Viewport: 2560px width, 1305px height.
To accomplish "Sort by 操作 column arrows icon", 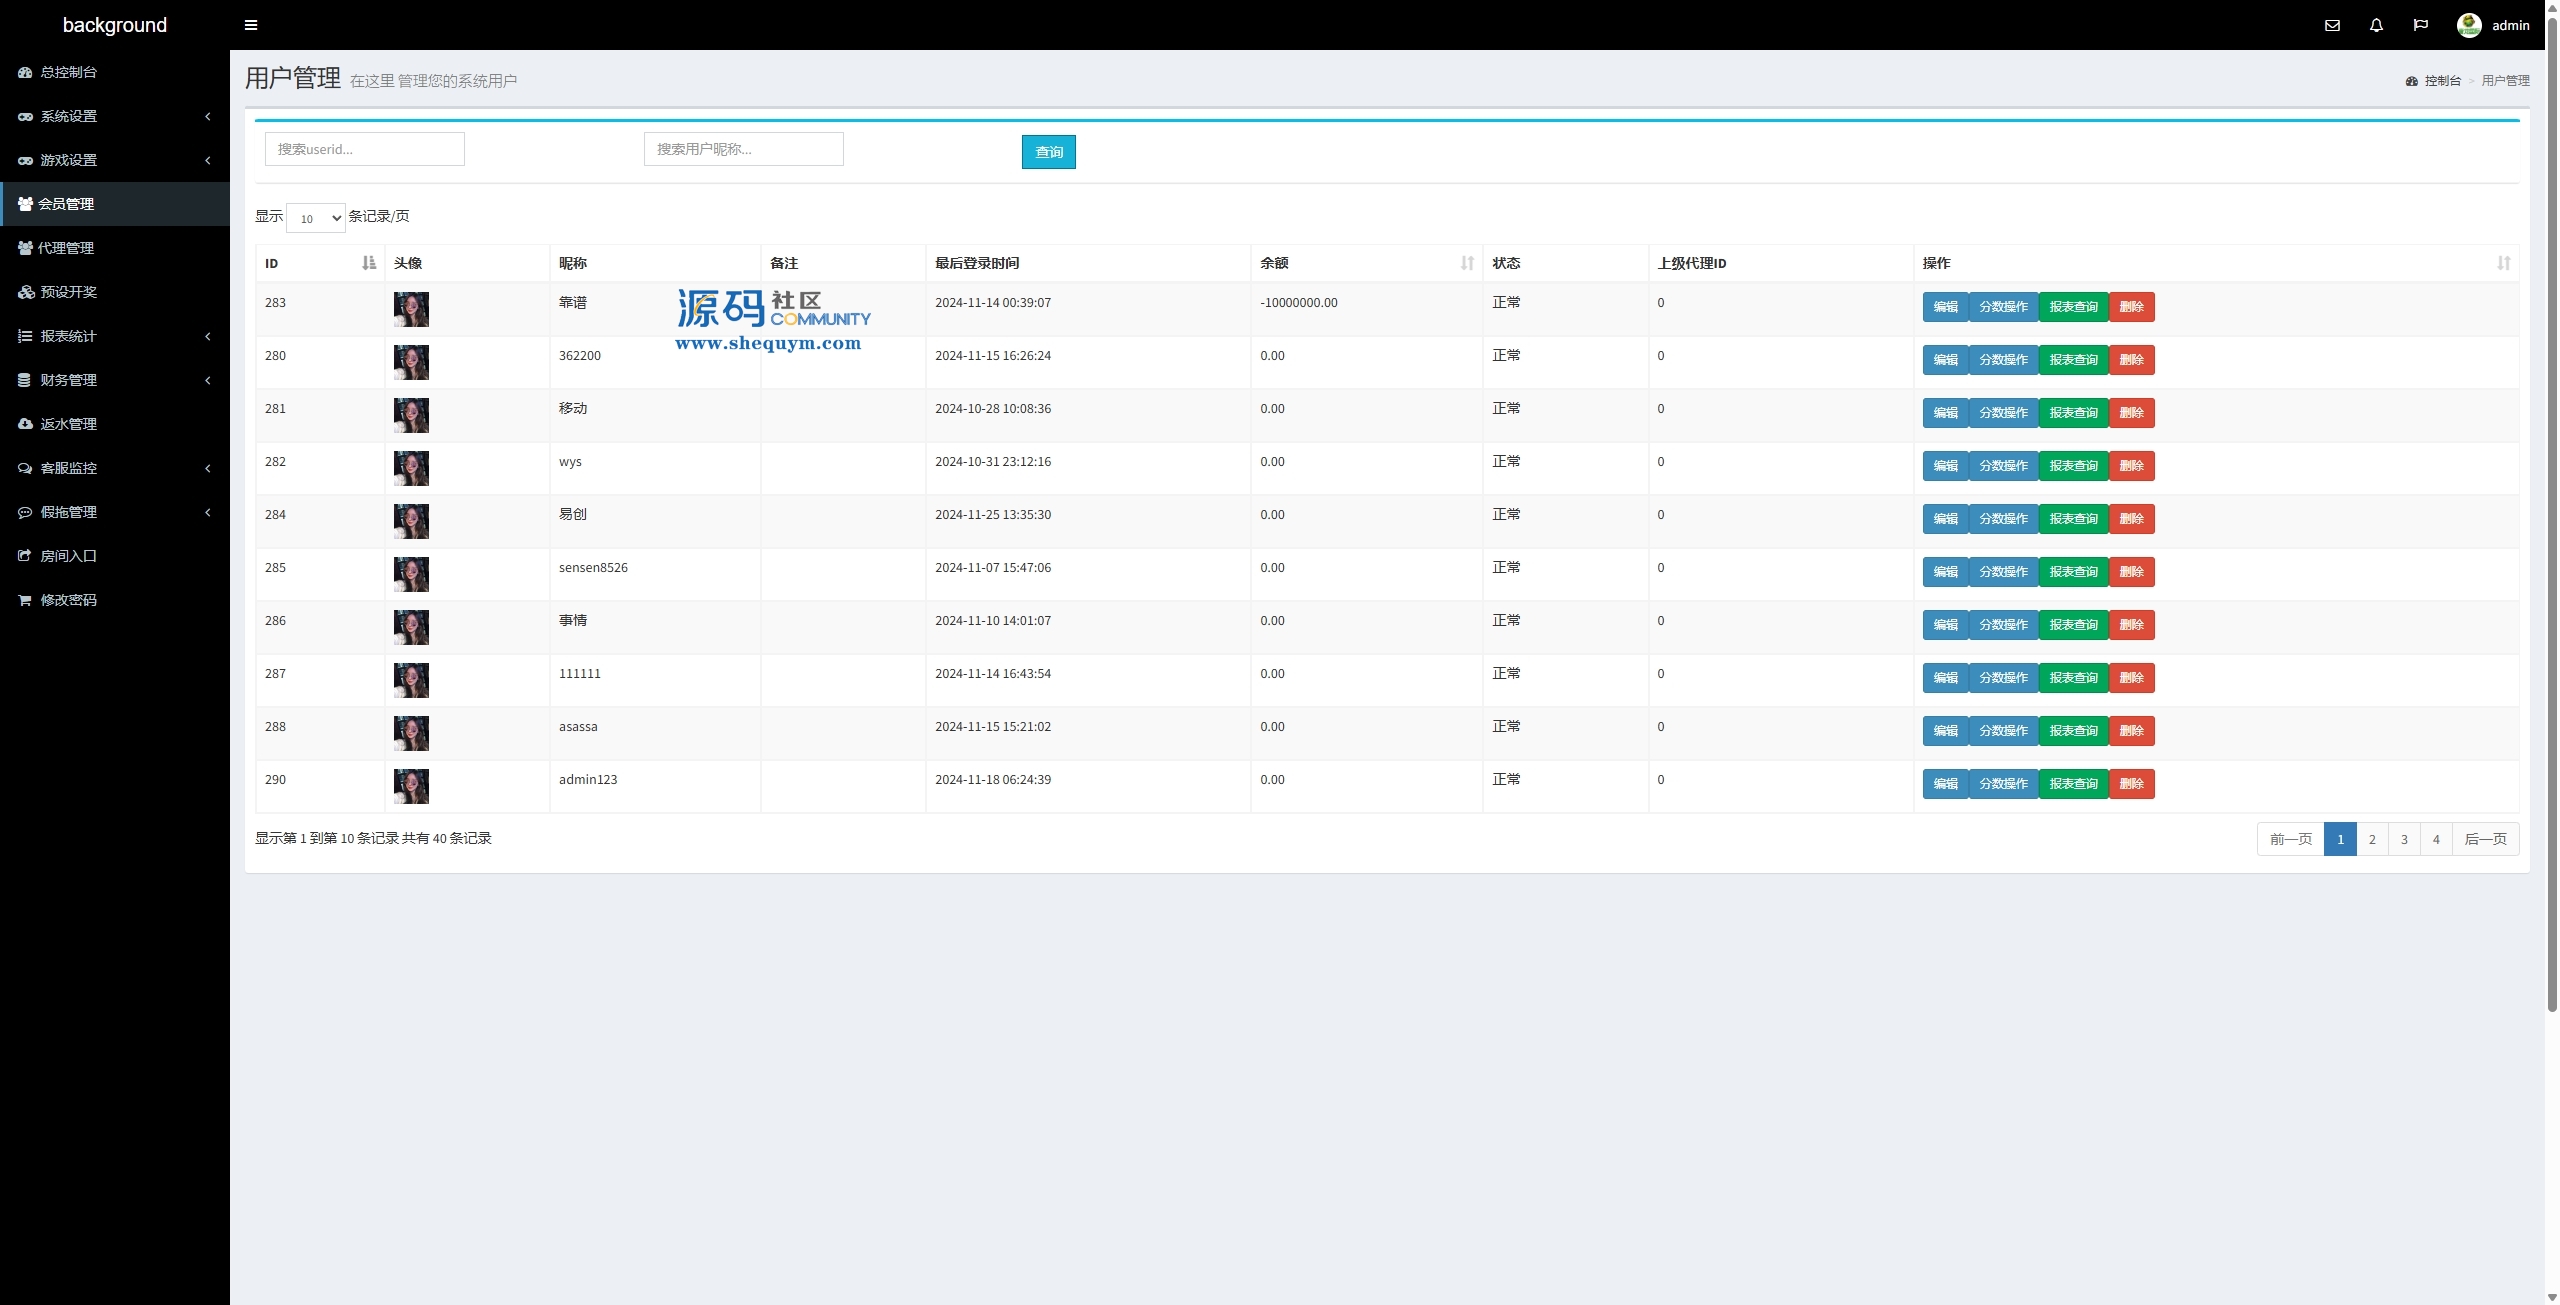I will tap(2503, 263).
